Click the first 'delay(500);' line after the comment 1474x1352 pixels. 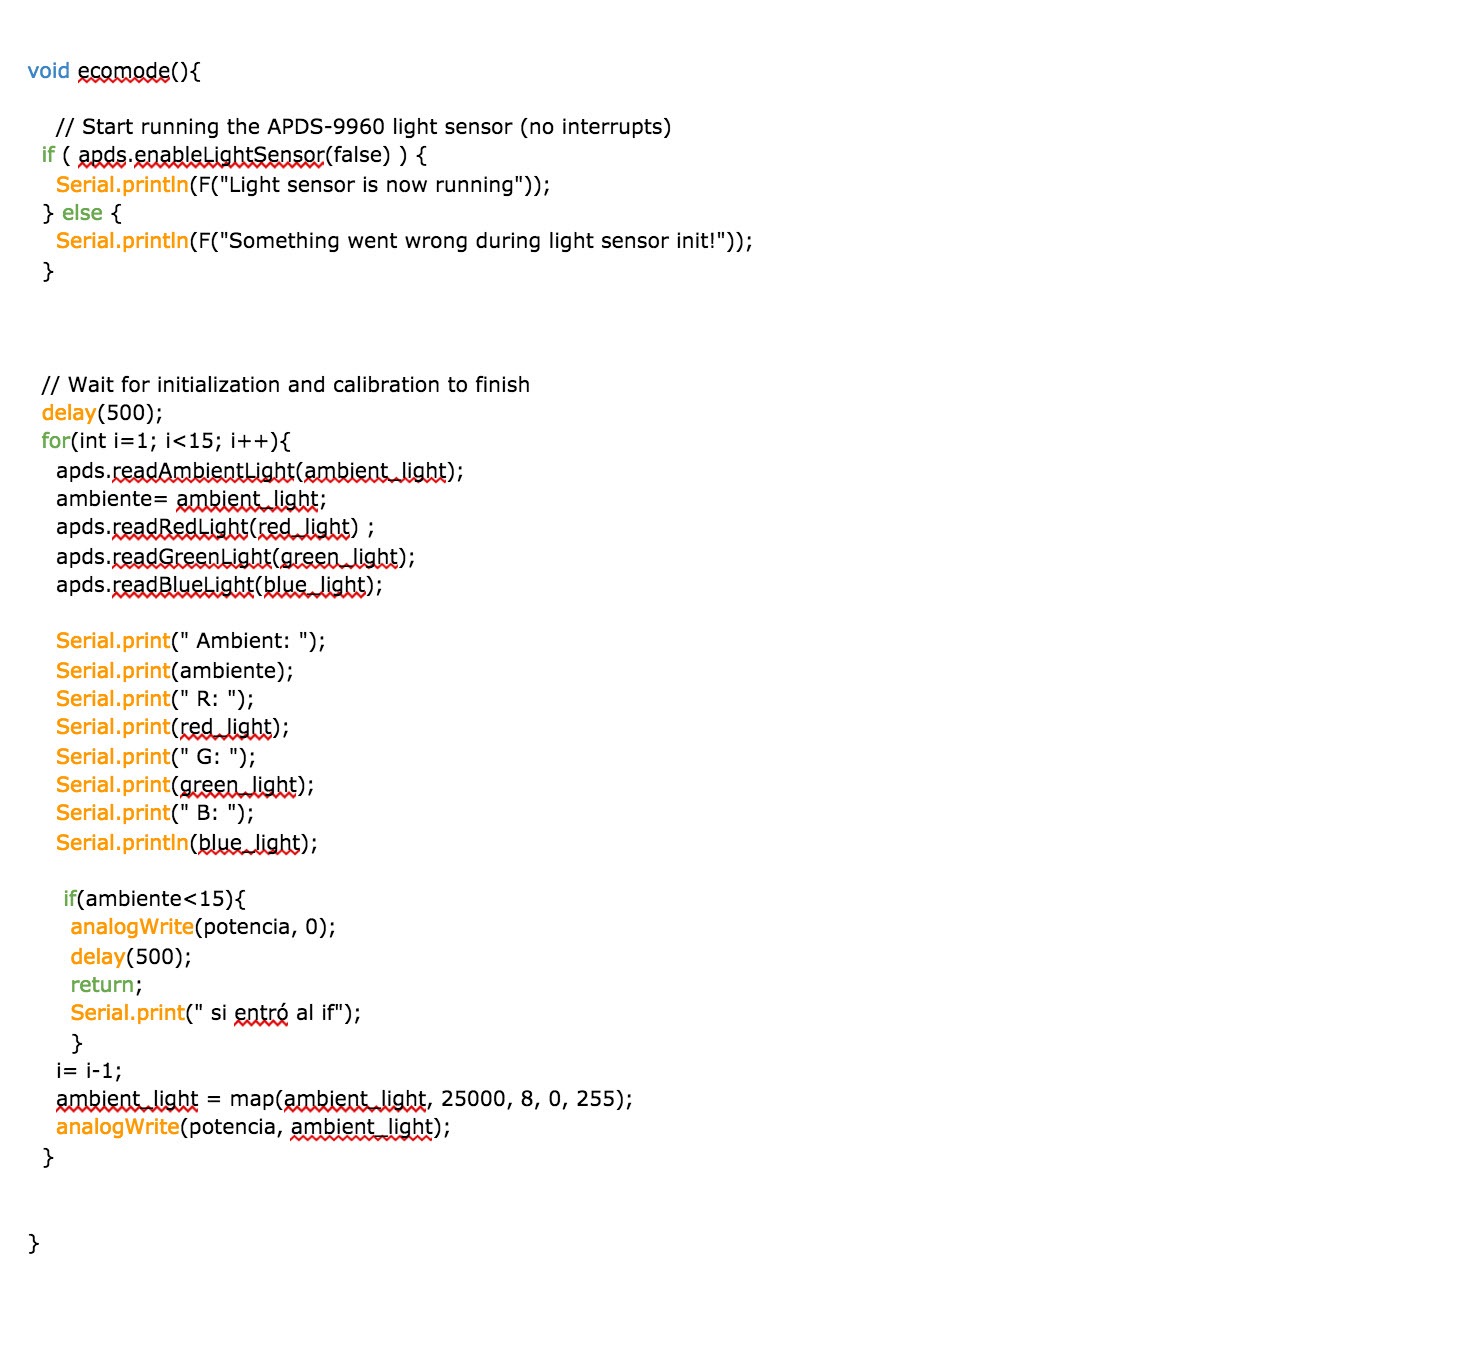pyautogui.click(x=102, y=413)
